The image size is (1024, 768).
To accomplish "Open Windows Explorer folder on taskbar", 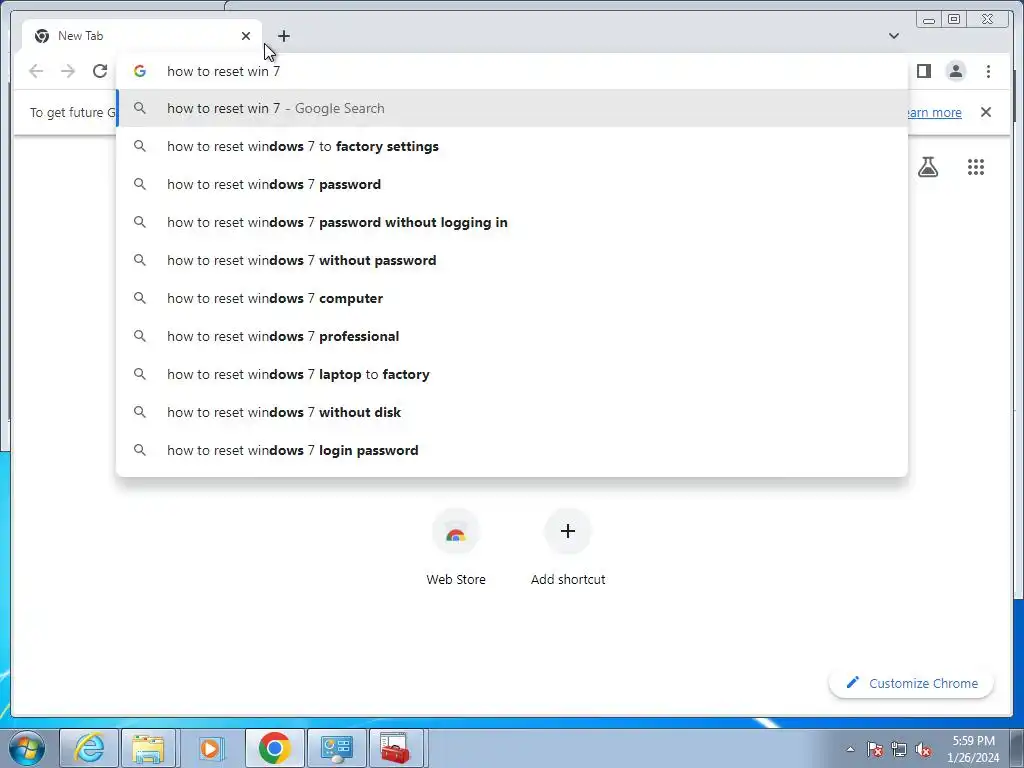I will (x=148, y=748).
